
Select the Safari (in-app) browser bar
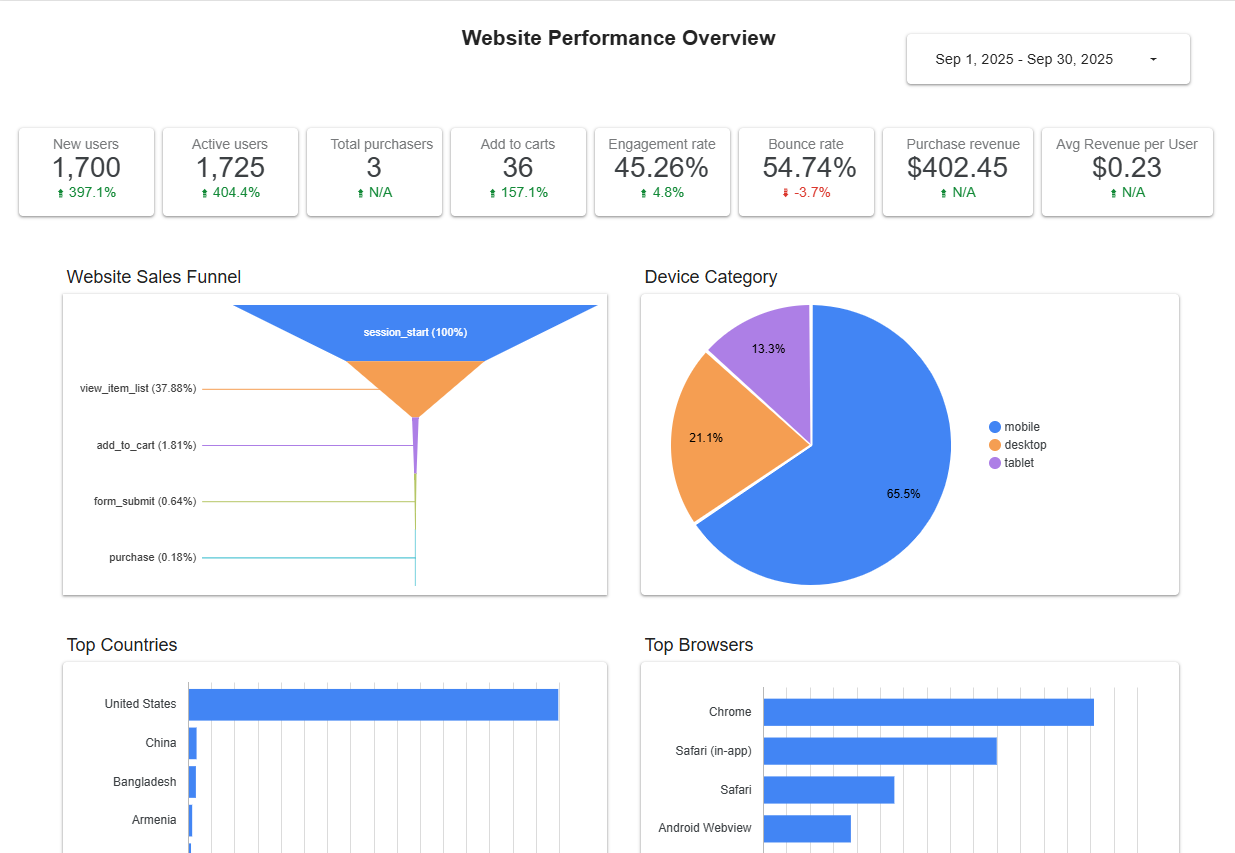click(880, 751)
